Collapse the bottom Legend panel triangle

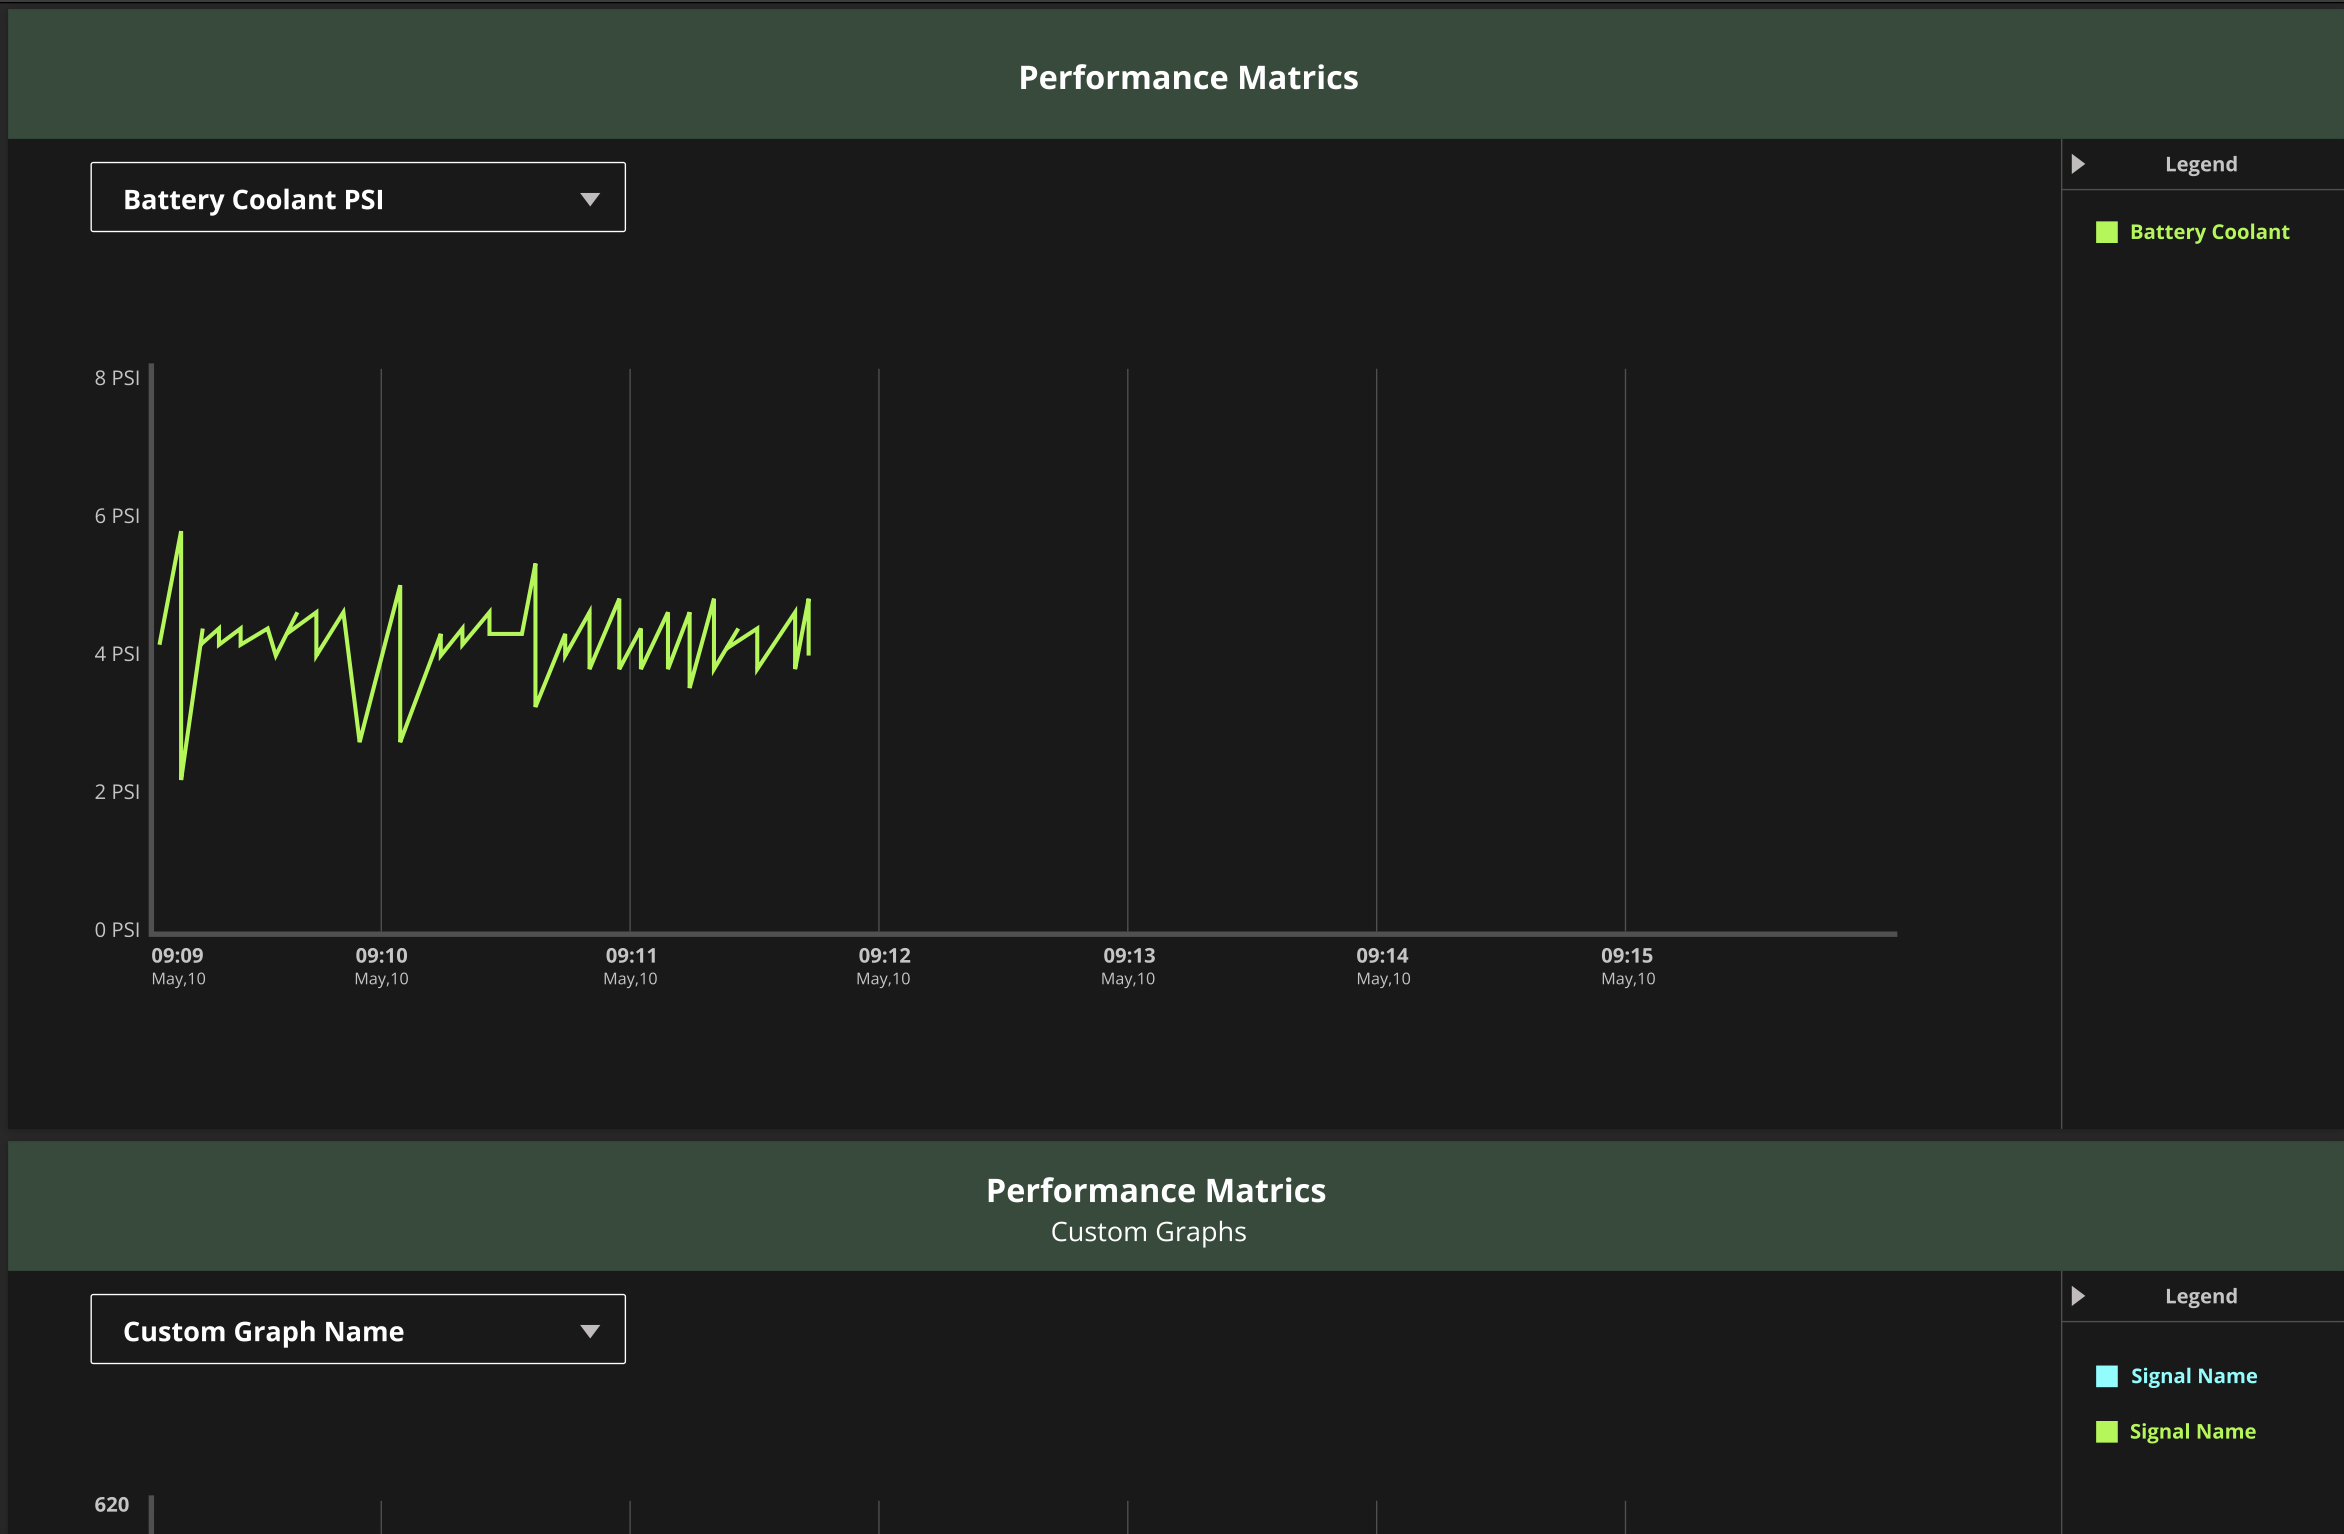point(2078,1296)
